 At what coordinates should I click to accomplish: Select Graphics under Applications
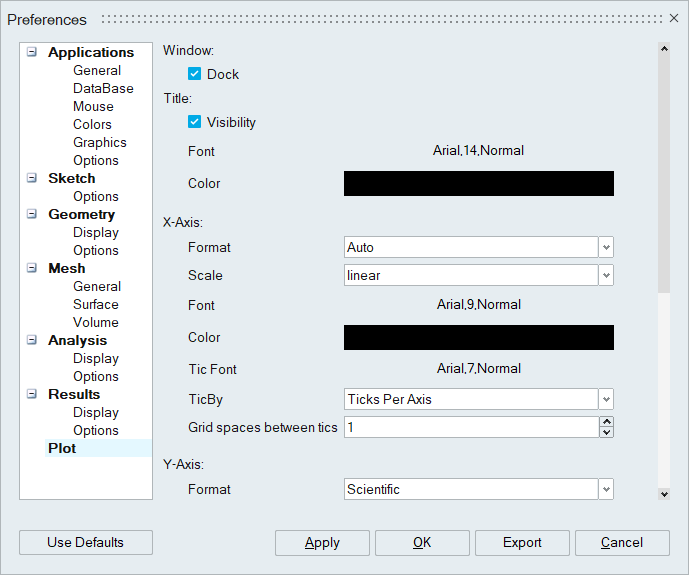[x=99, y=142]
